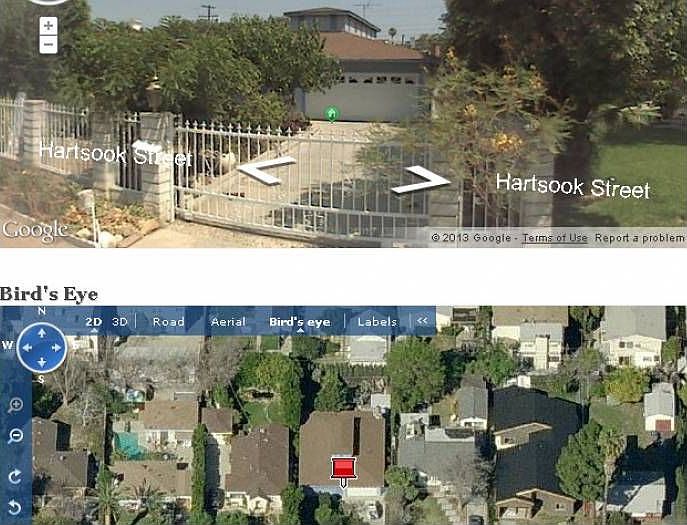This screenshot has width=687, height=525.
Task: Pan the bird's eye map west
Action: click(x=27, y=348)
